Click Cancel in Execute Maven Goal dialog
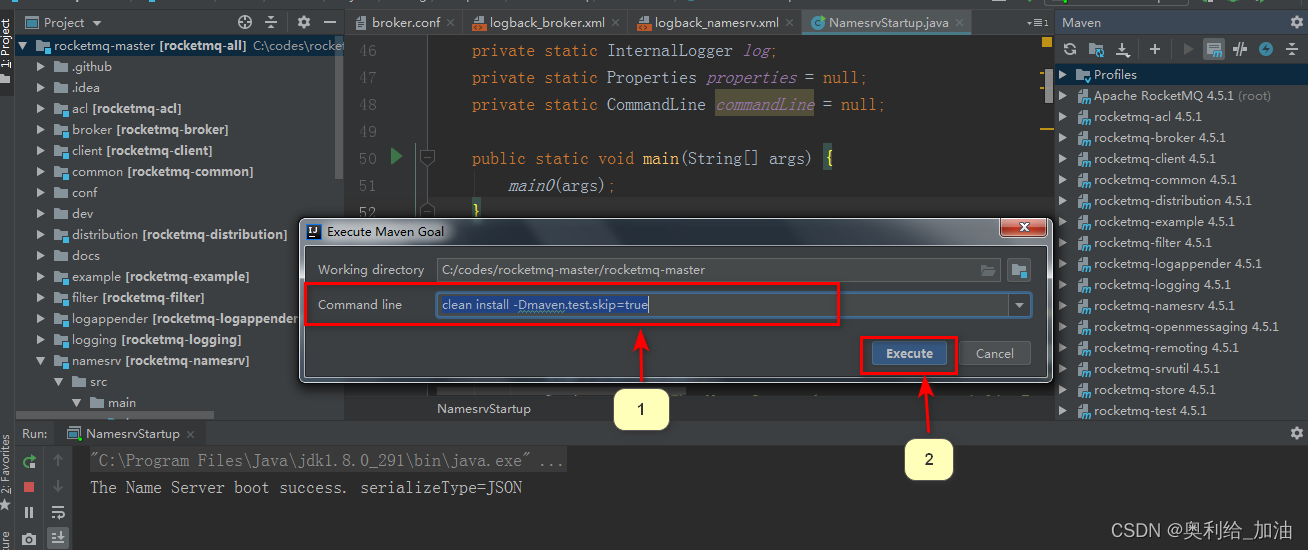Image resolution: width=1308 pixels, height=550 pixels. click(x=995, y=353)
